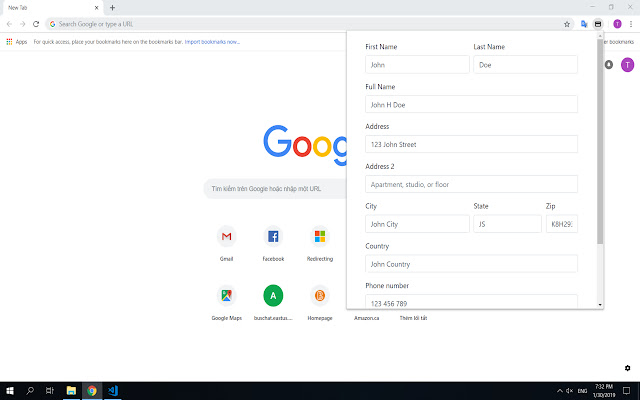
Task: Open the Gmail shortcut tile
Action: coord(227,243)
